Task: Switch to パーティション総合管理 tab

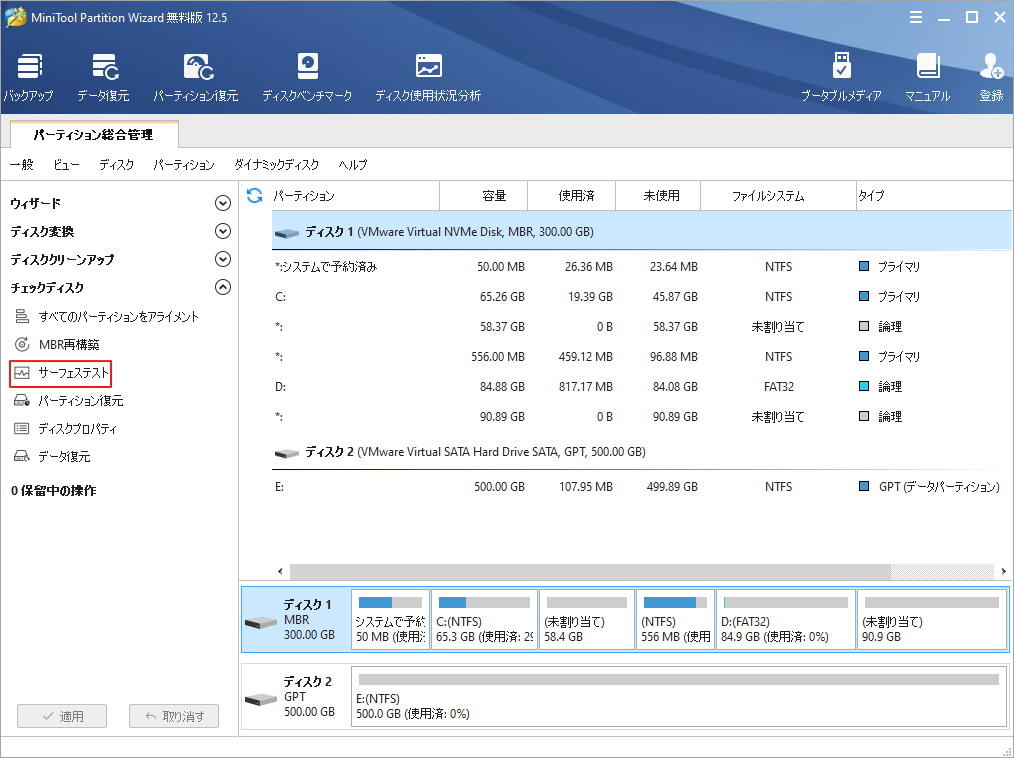Action: pyautogui.click(x=94, y=135)
